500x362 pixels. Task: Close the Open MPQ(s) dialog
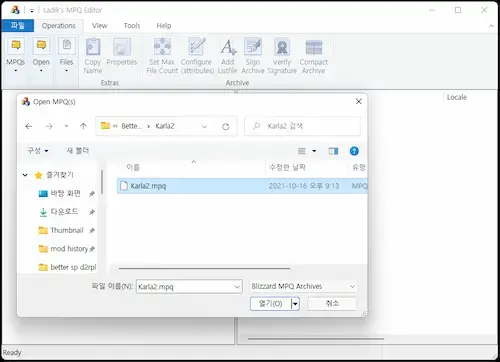(x=359, y=101)
